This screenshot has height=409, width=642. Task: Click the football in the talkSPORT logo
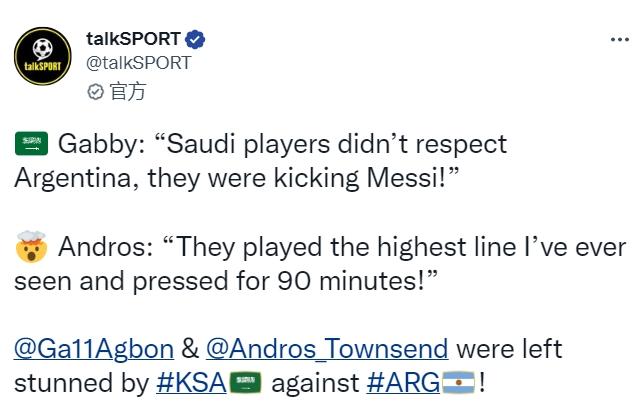(x=43, y=48)
